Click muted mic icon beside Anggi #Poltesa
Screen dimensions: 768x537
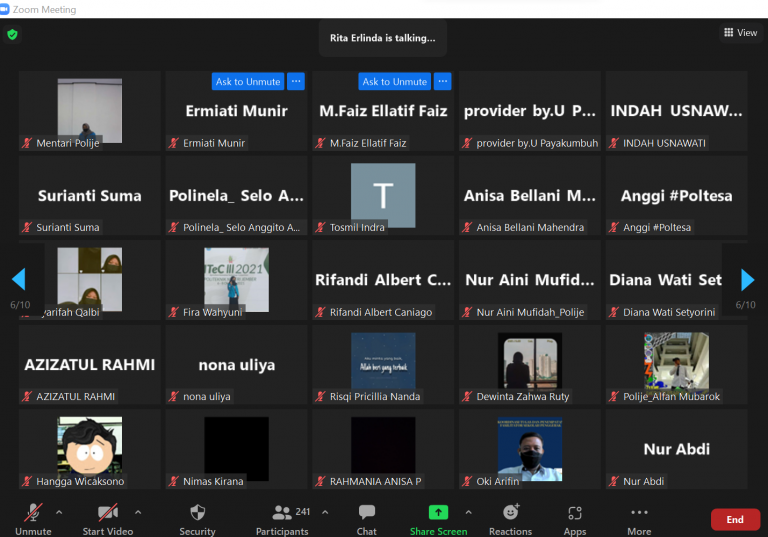(614, 227)
